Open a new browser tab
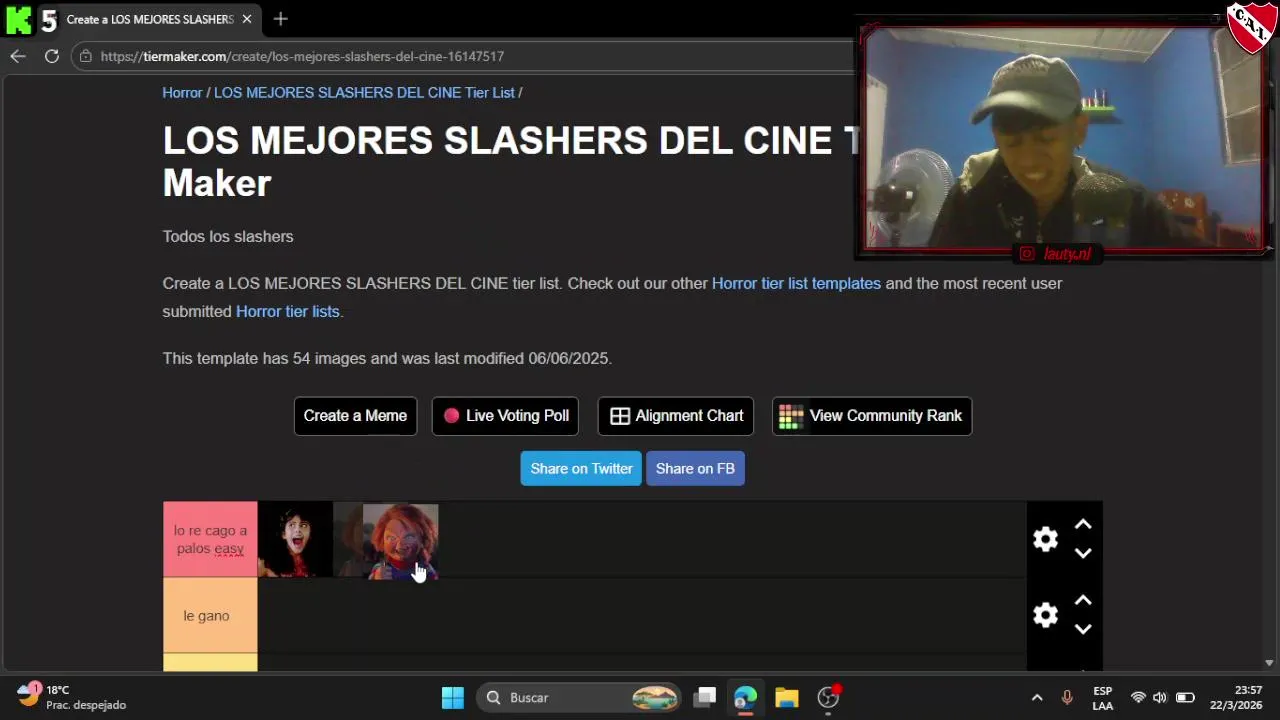Screen dimensions: 1280x720 pyautogui.click(x=281, y=19)
